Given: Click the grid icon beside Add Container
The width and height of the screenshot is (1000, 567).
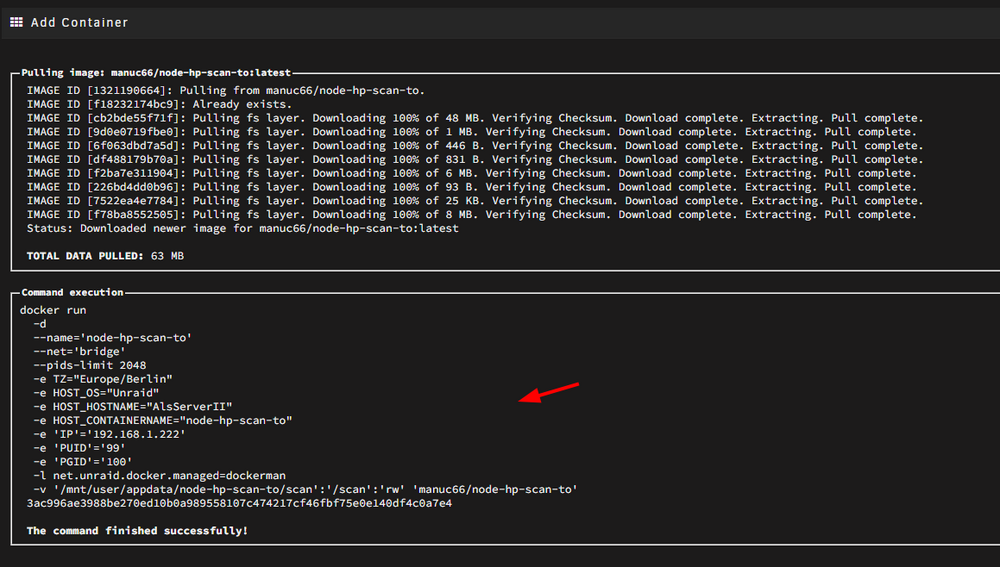Looking at the screenshot, I should click(x=17, y=22).
